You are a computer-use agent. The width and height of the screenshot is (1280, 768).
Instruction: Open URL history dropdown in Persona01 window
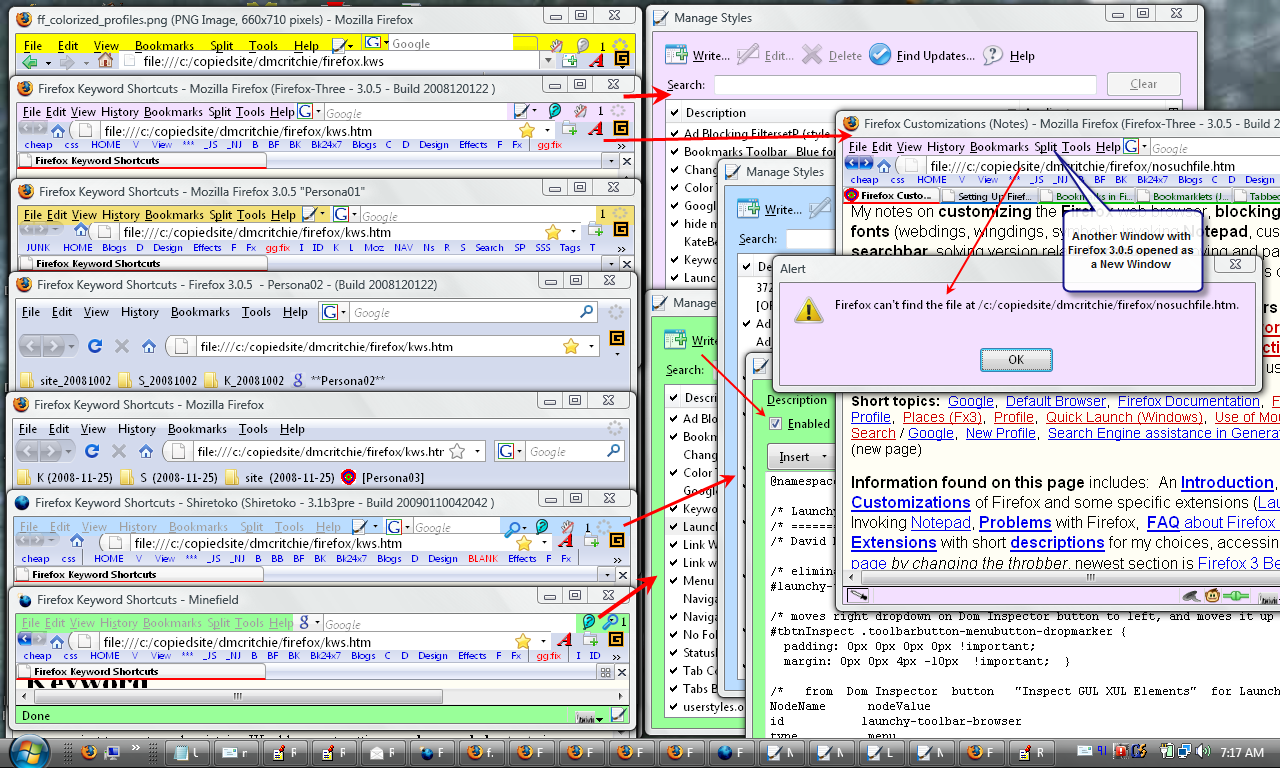coord(575,232)
